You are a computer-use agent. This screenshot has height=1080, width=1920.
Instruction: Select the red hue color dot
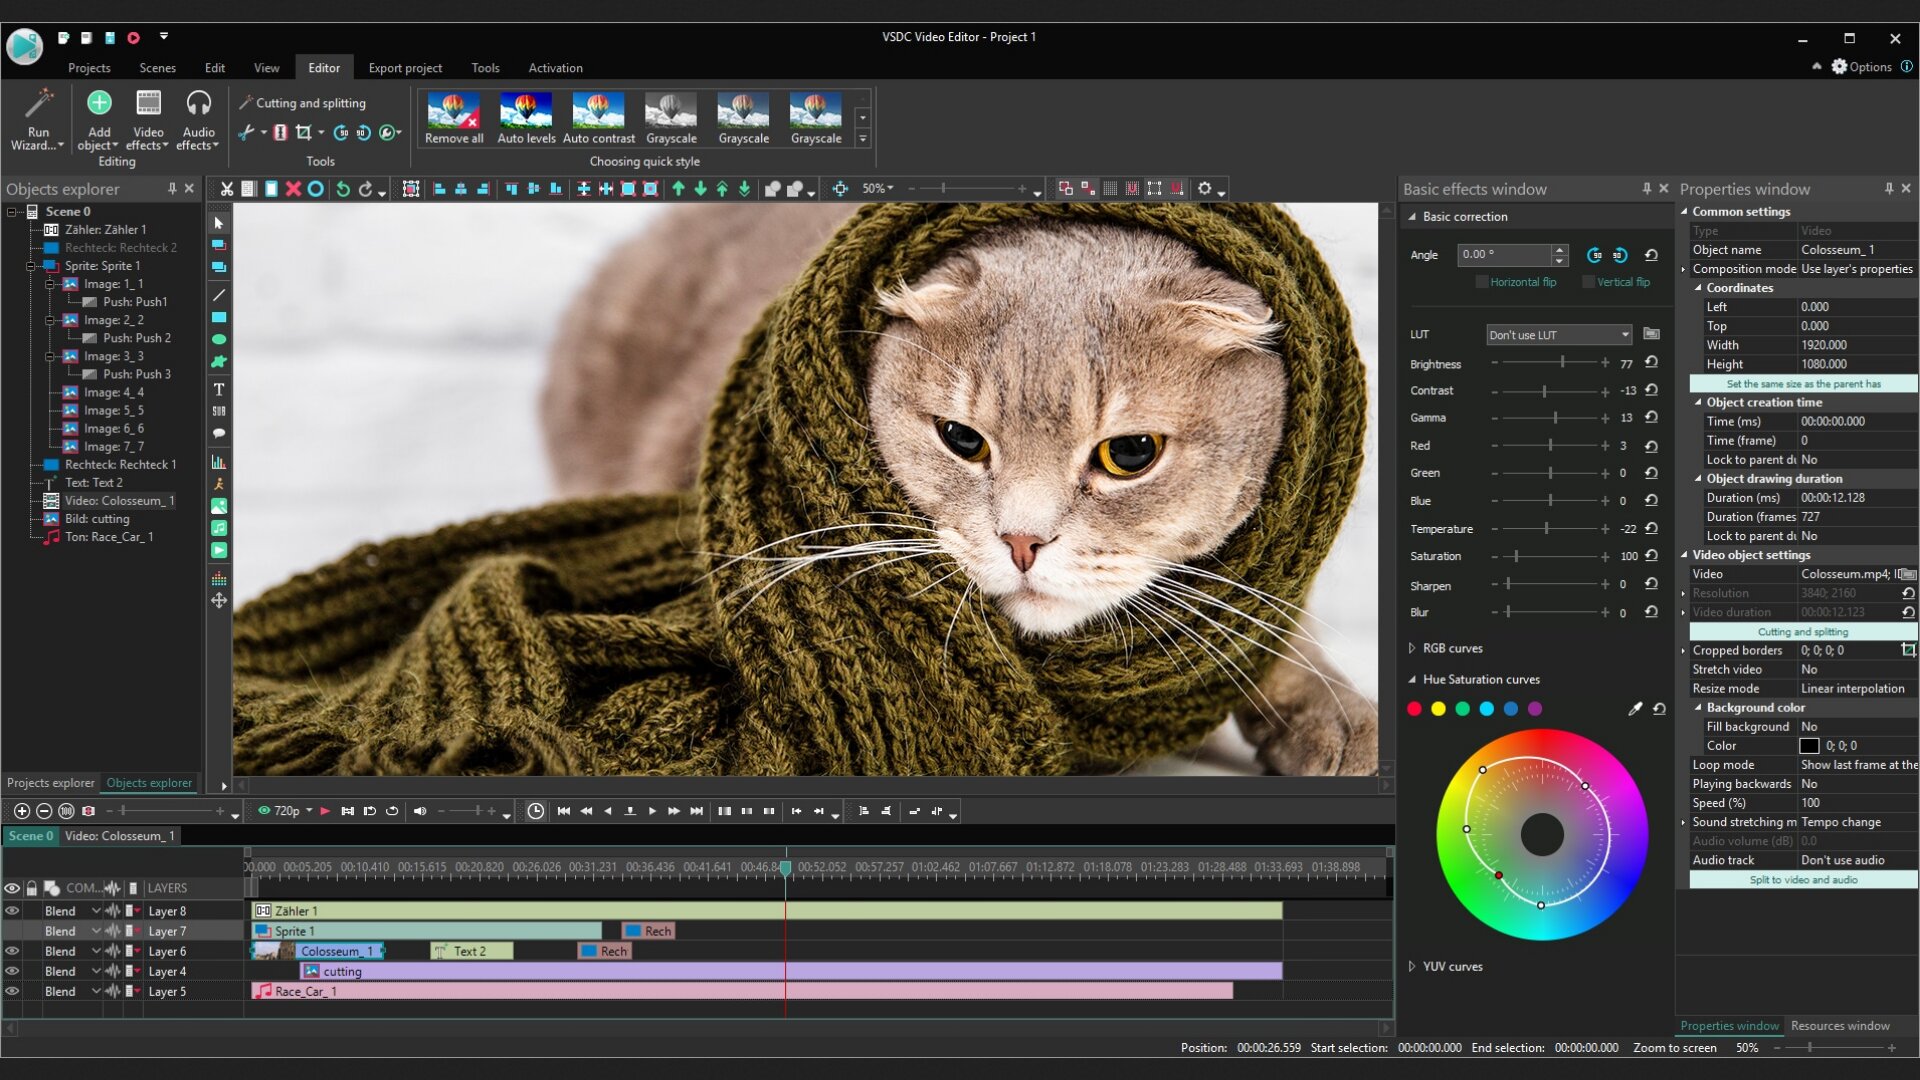coord(1414,709)
